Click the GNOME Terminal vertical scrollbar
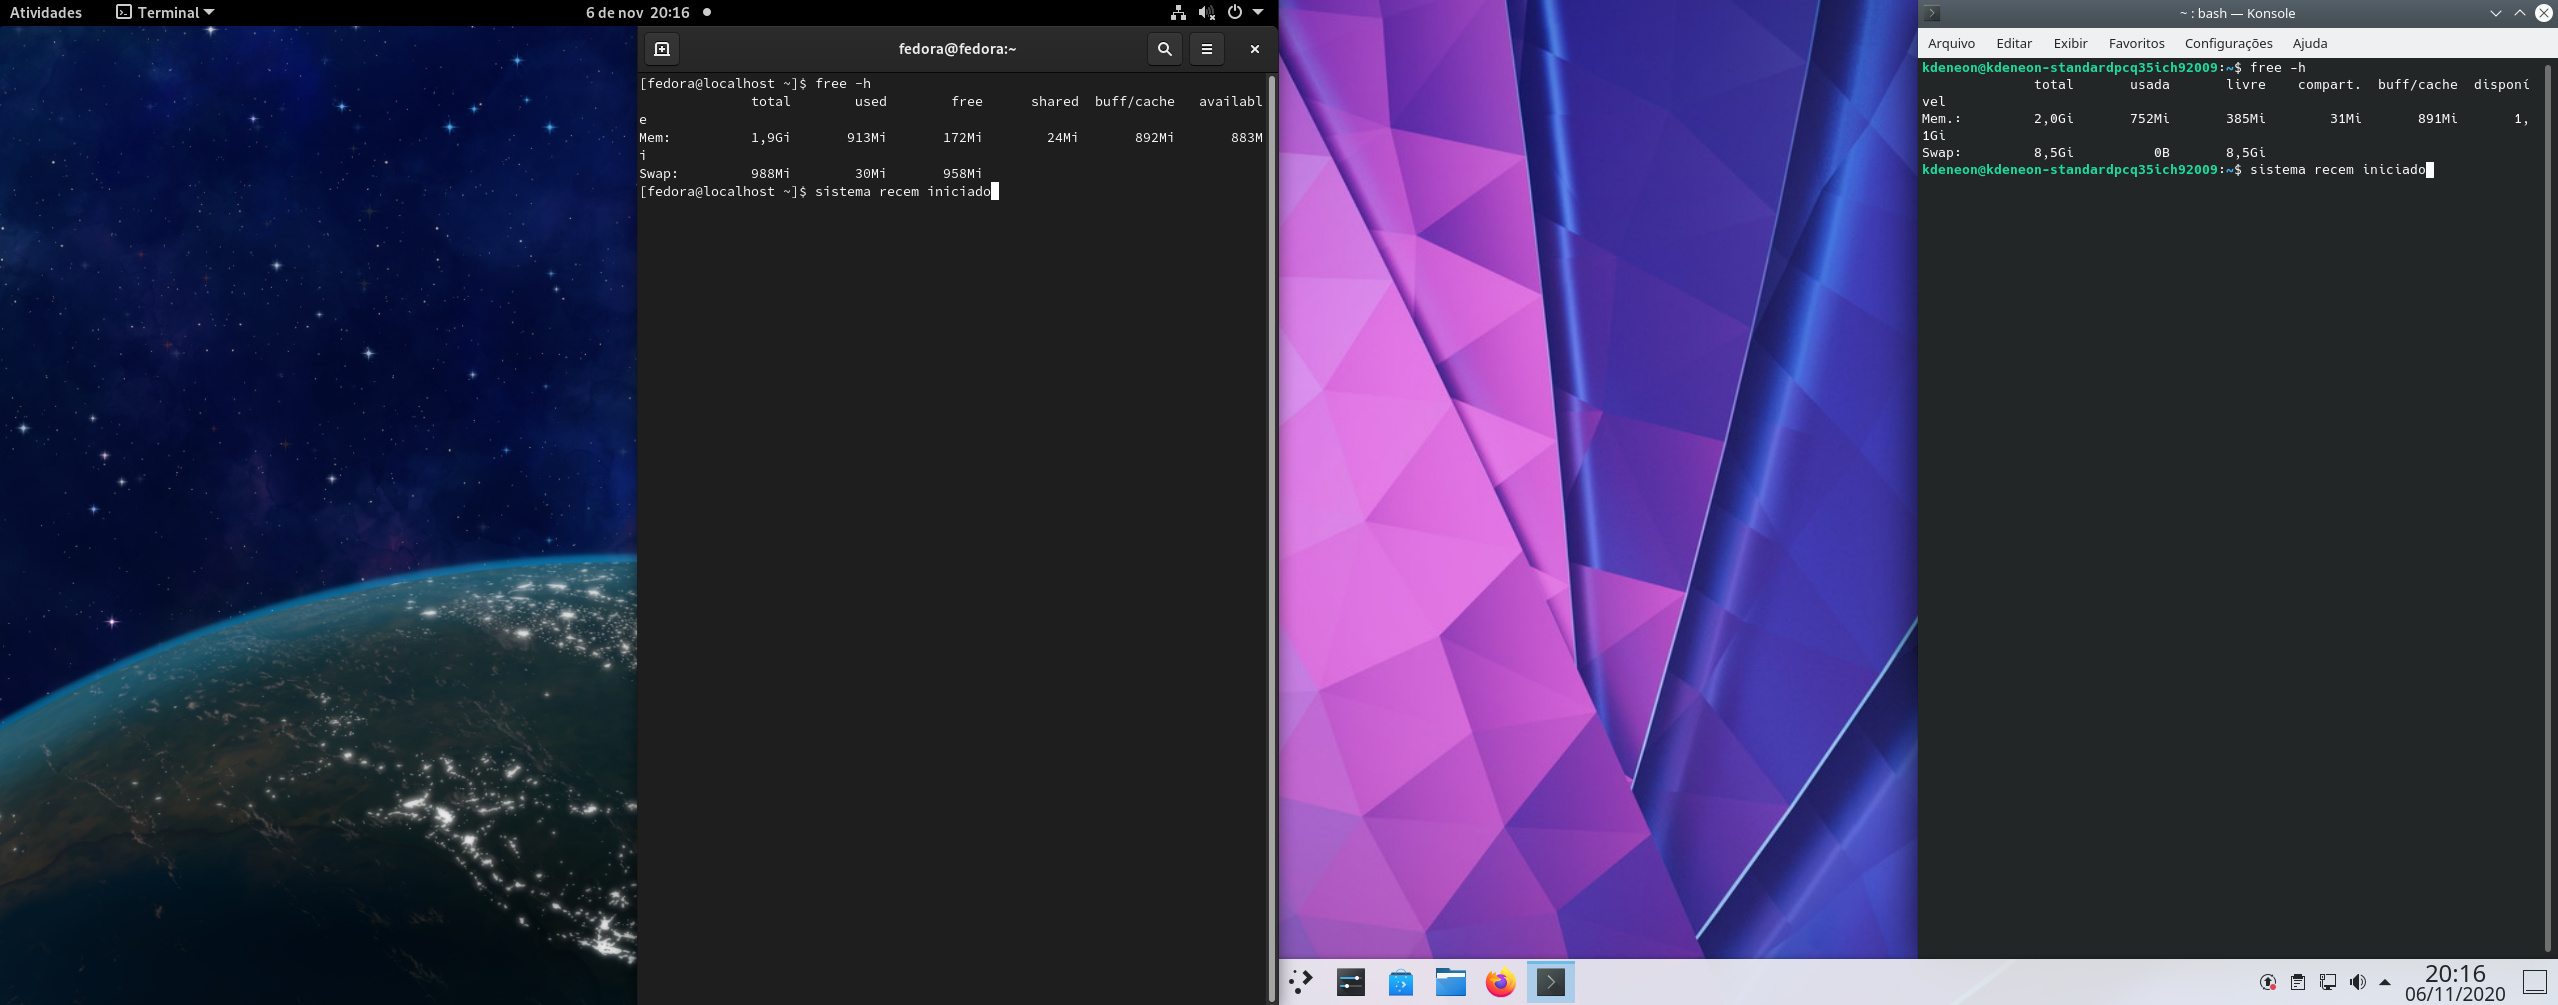 click(1272, 536)
